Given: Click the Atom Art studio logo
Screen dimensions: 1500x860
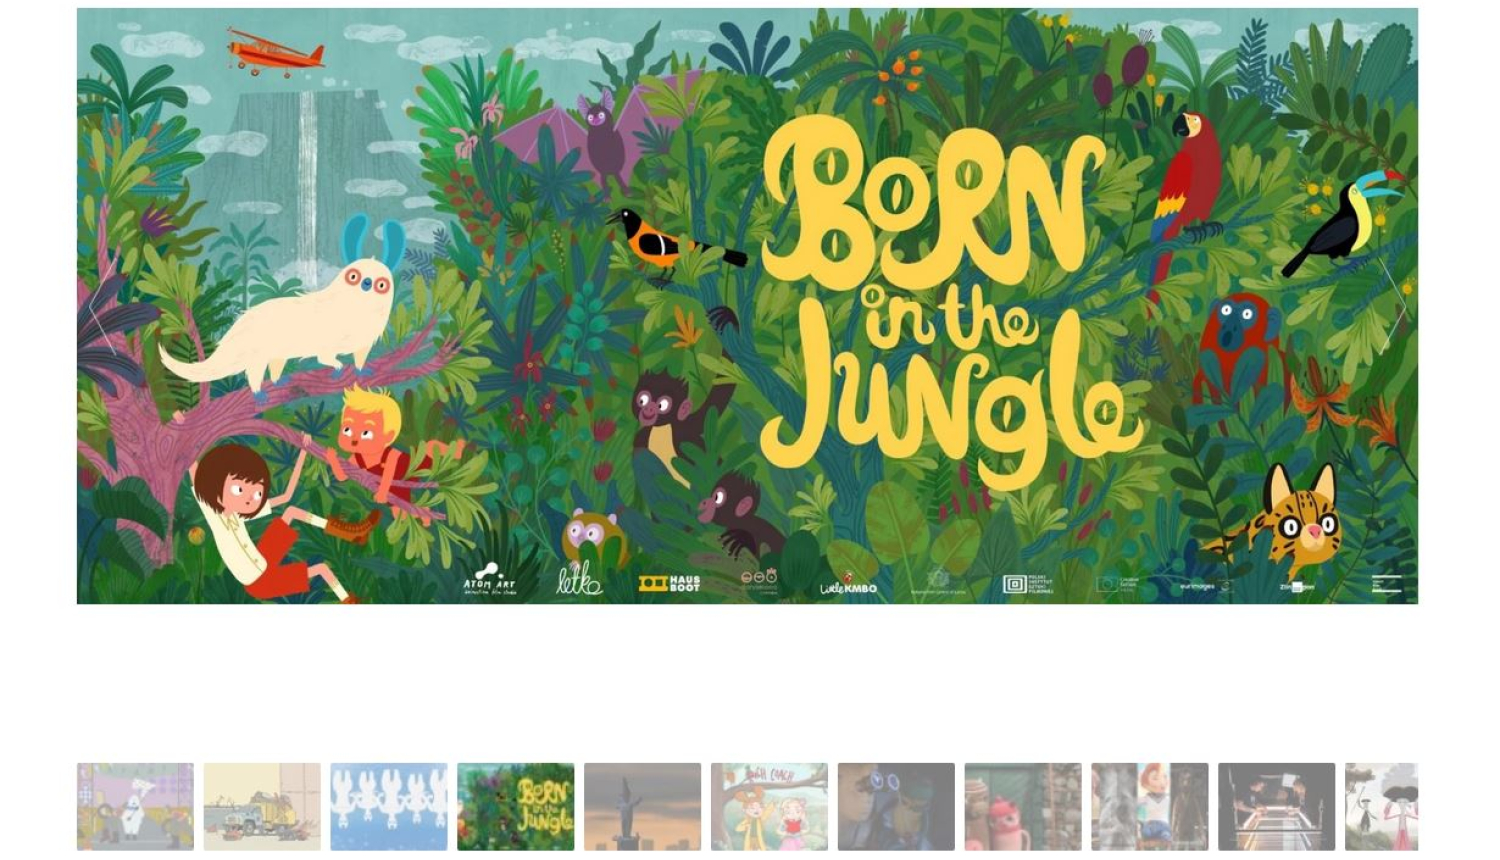Looking at the screenshot, I should [490, 579].
